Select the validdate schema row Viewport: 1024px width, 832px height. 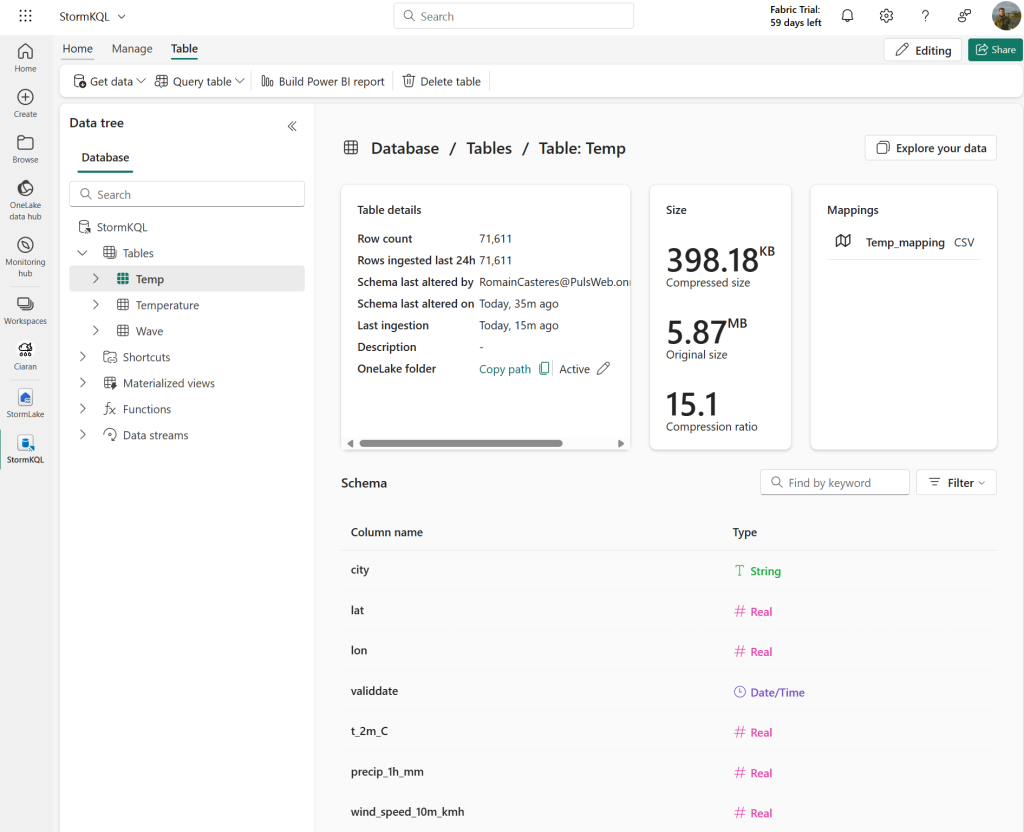tap(669, 691)
